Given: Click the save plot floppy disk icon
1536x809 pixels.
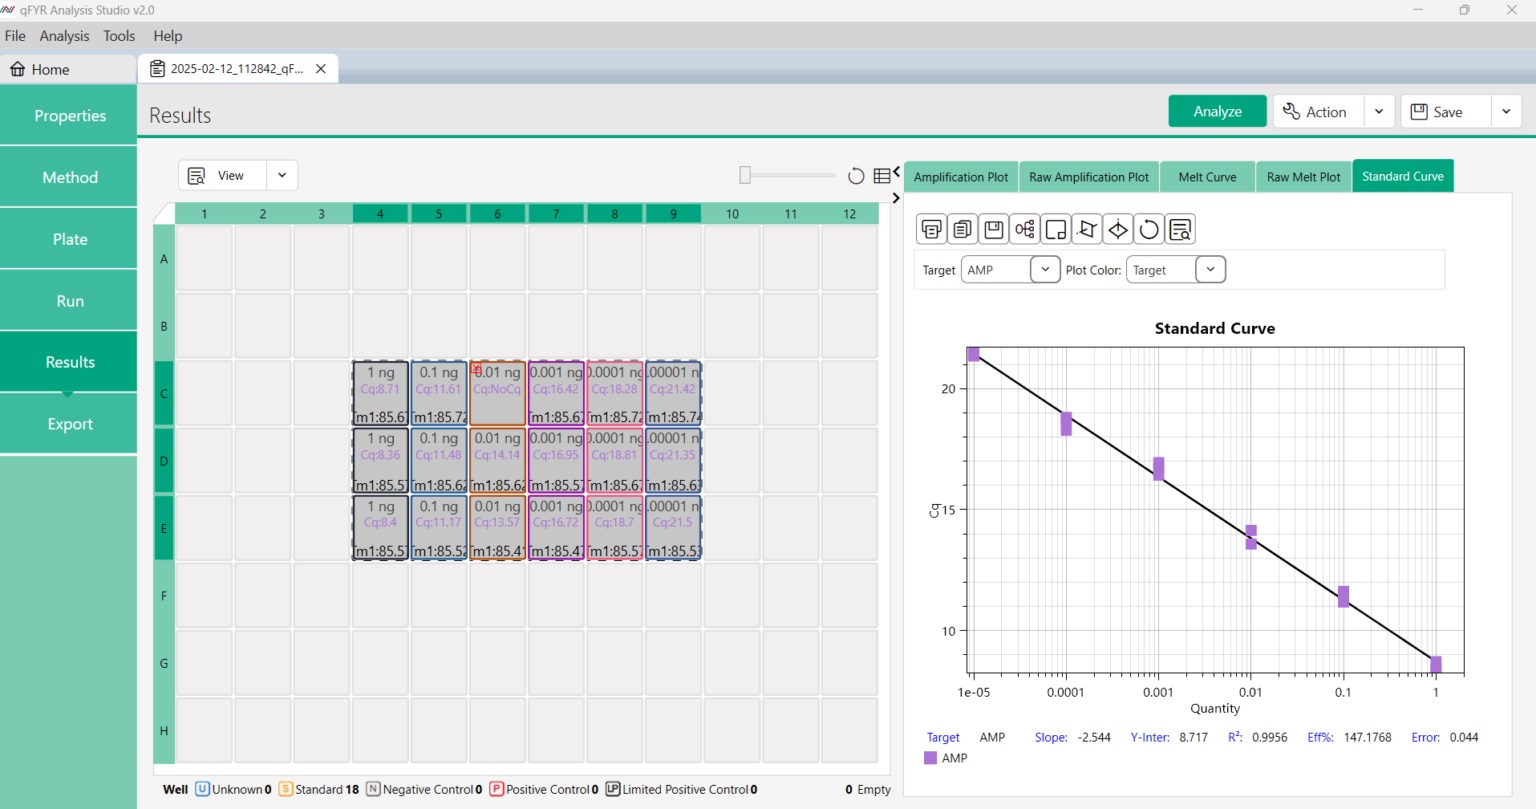Looking at the screenshot, I should click(x=993, y=229).
